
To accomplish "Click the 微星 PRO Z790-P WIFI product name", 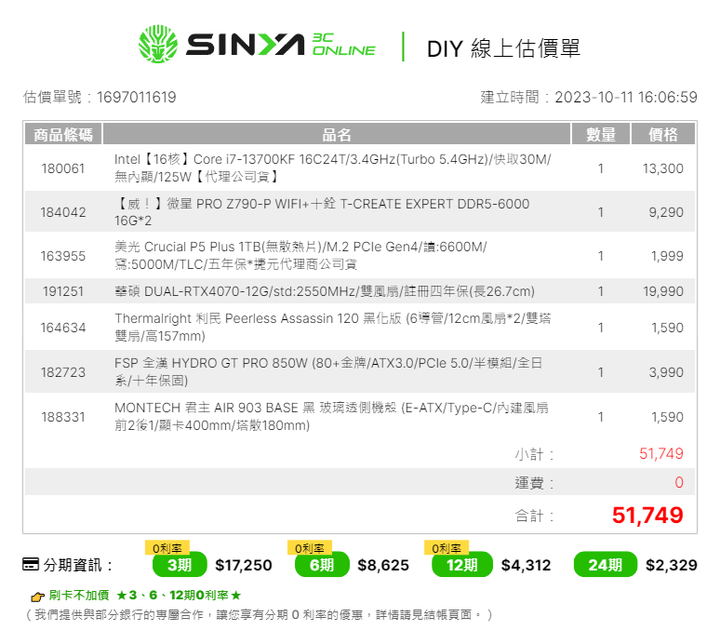I will tap(321, 212).
